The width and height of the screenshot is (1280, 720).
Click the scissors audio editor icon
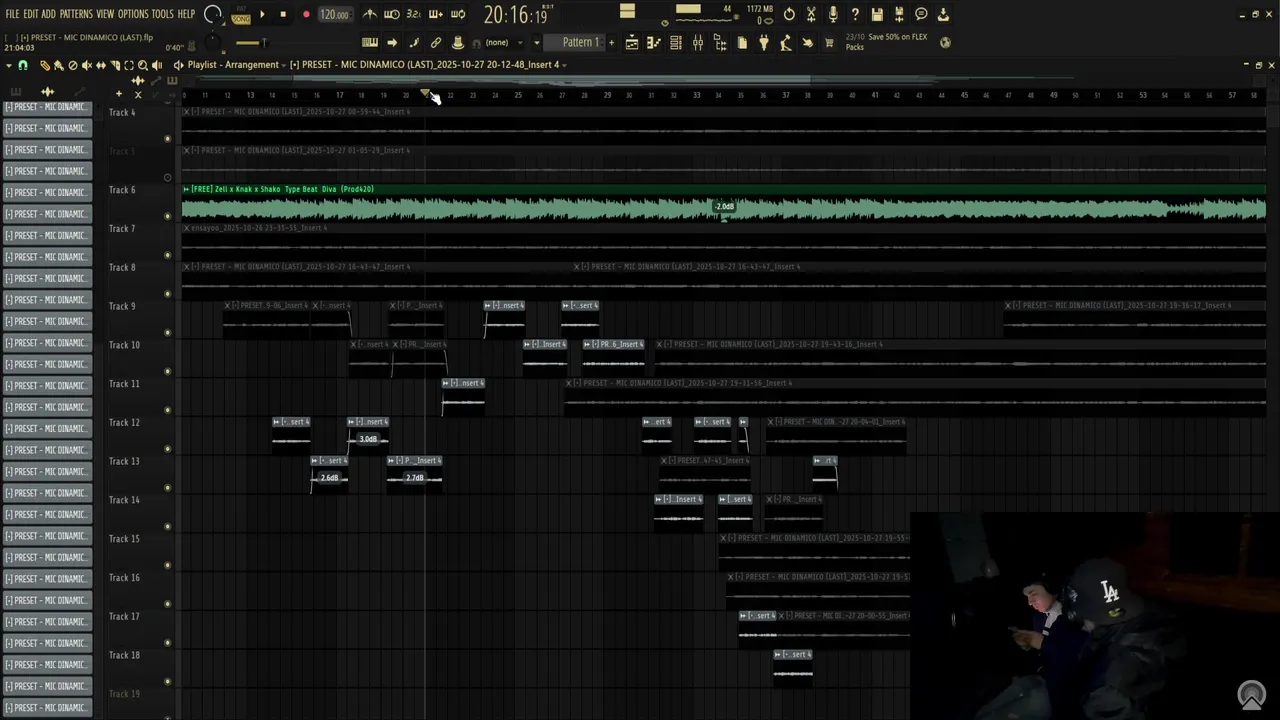[x=811, y=15]
